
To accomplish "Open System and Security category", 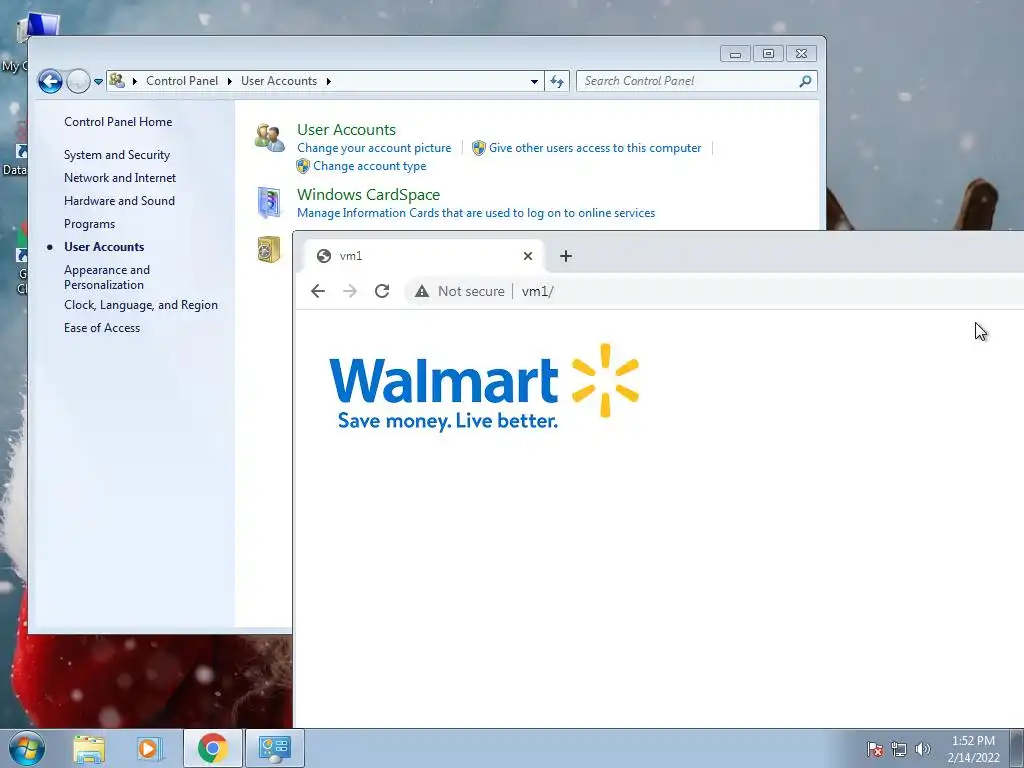I will tap(117, 155).
